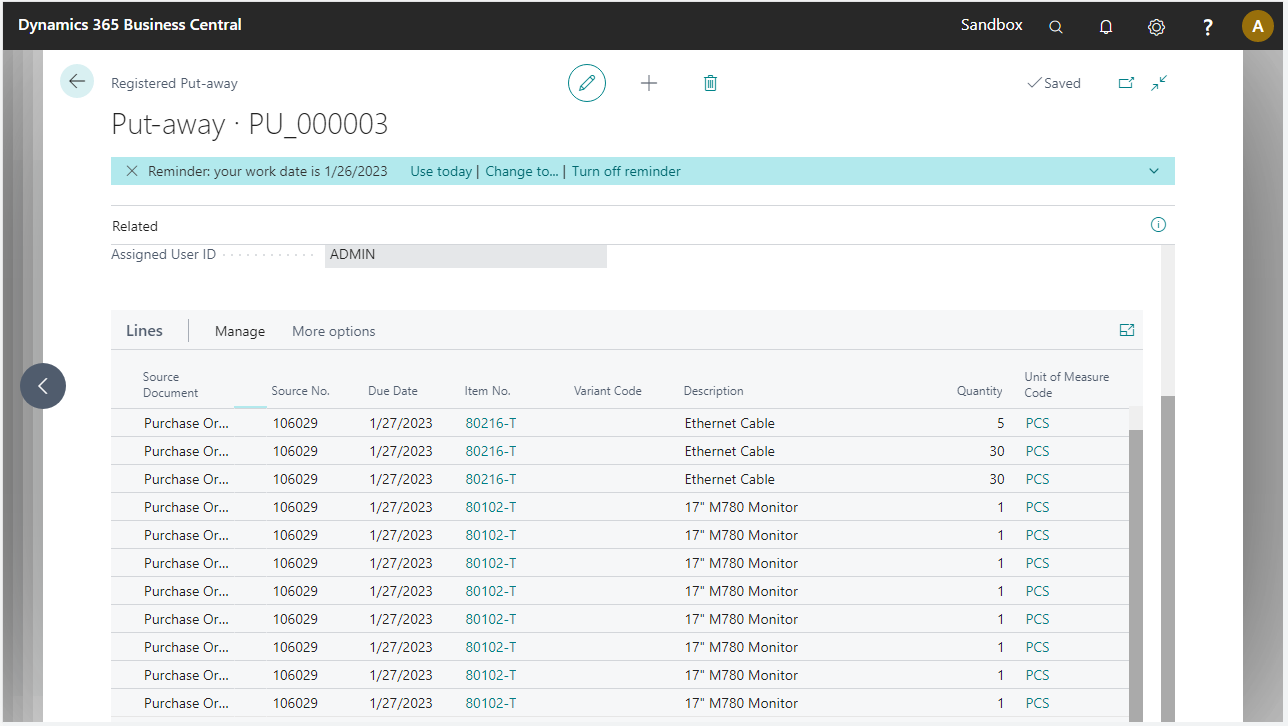Click the previous record round arrow
Image resolution: width=1288 pixels, height=726 pixels.
(43, 386)
